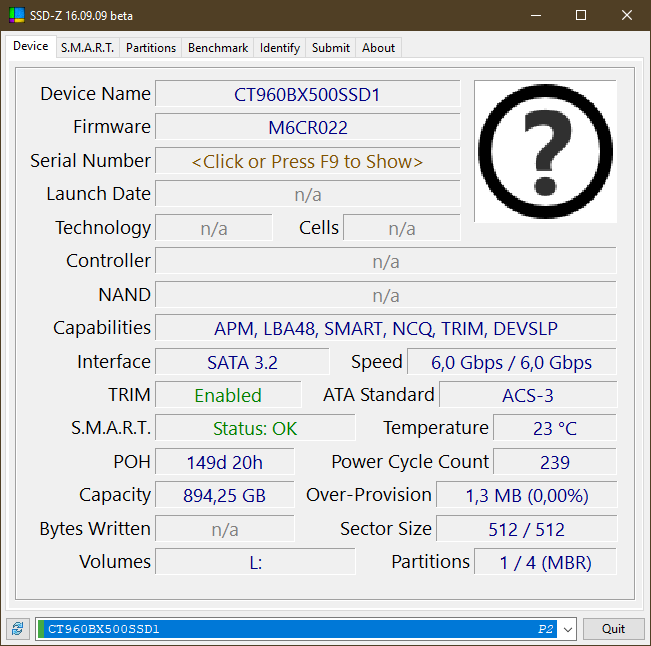Screen dimensions: 651x646
Task: Click the question mark device image
Action: point(545,151)
